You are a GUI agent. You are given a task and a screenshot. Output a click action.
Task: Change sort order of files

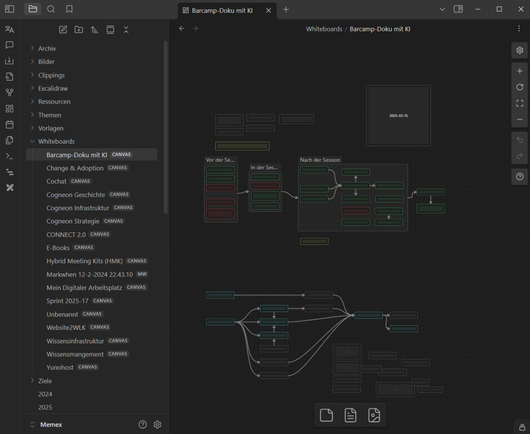point(94,30)
